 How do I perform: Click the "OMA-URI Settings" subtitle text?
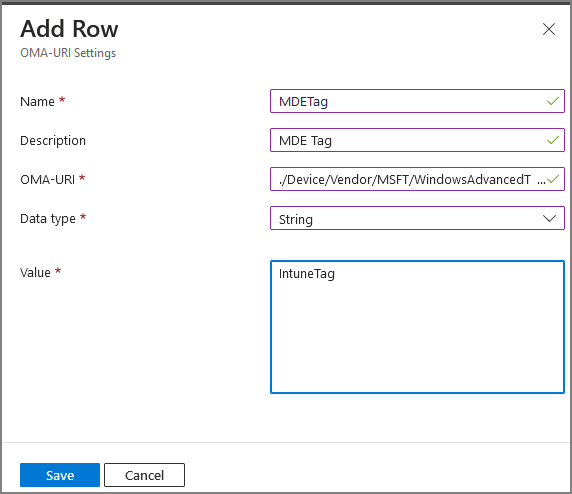[x=68, y=53]
